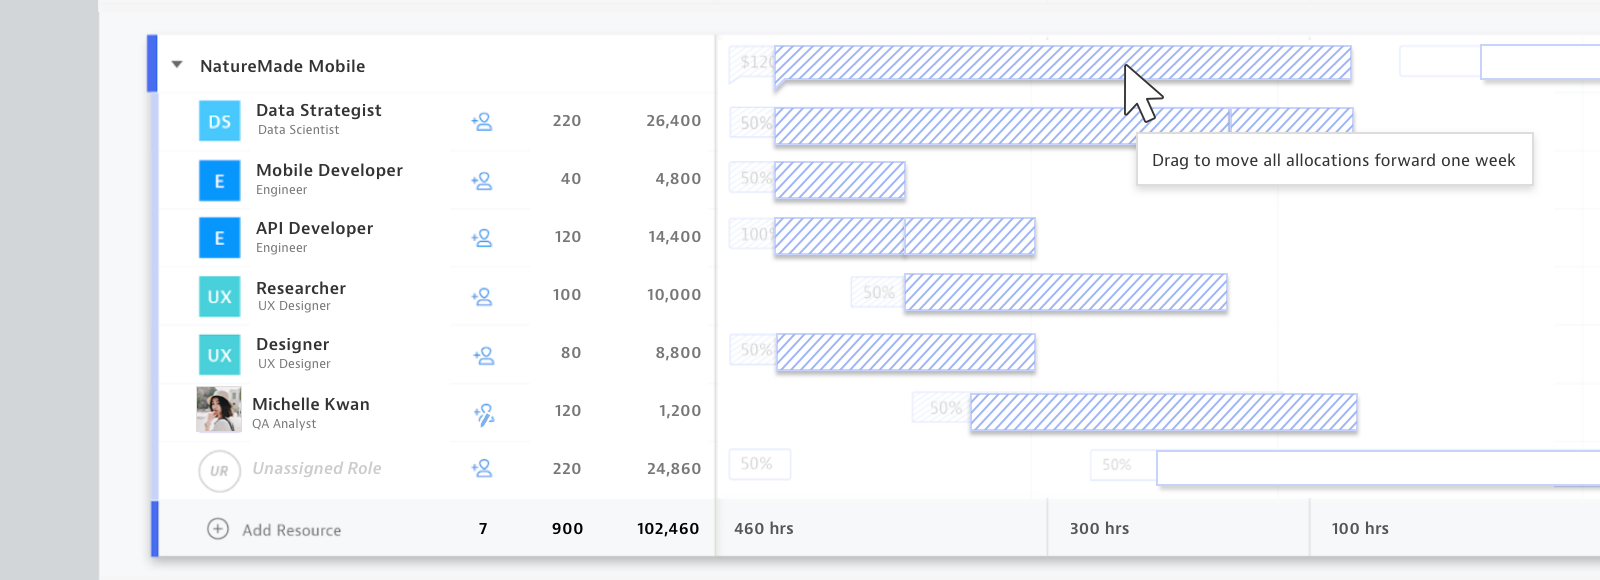This screenshot has width=1600, height=580.
Task: Click the UR avatar circle for Unassigned Role
Action: [219, 471]
